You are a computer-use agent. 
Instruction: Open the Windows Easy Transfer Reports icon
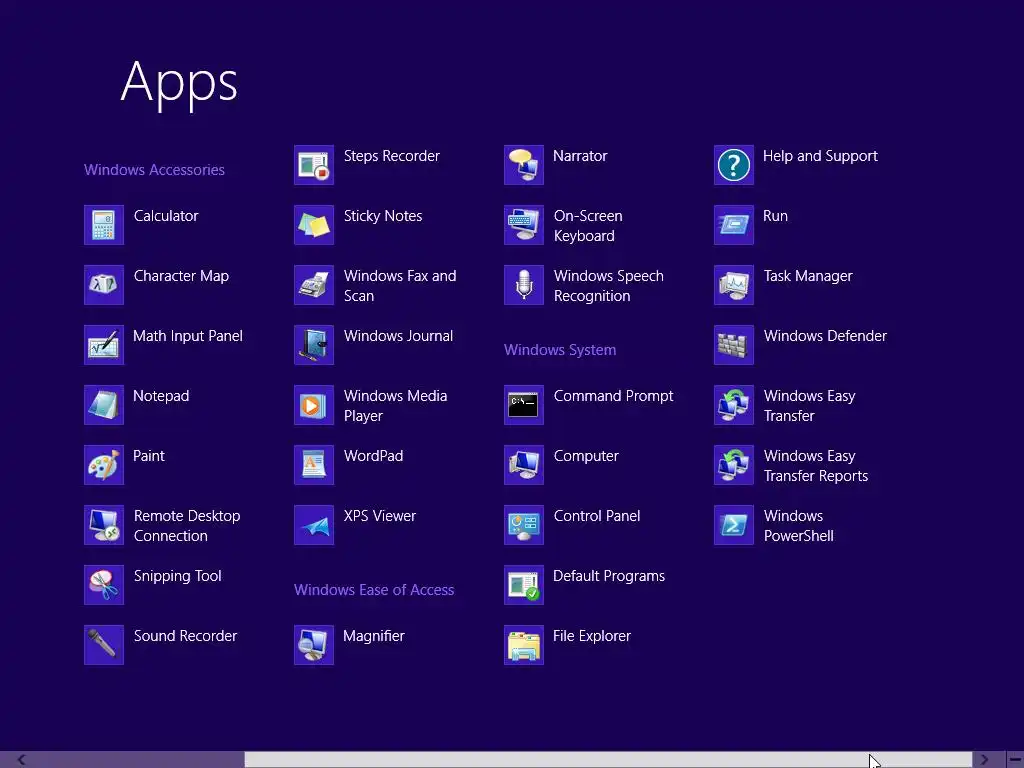[734, 466]
